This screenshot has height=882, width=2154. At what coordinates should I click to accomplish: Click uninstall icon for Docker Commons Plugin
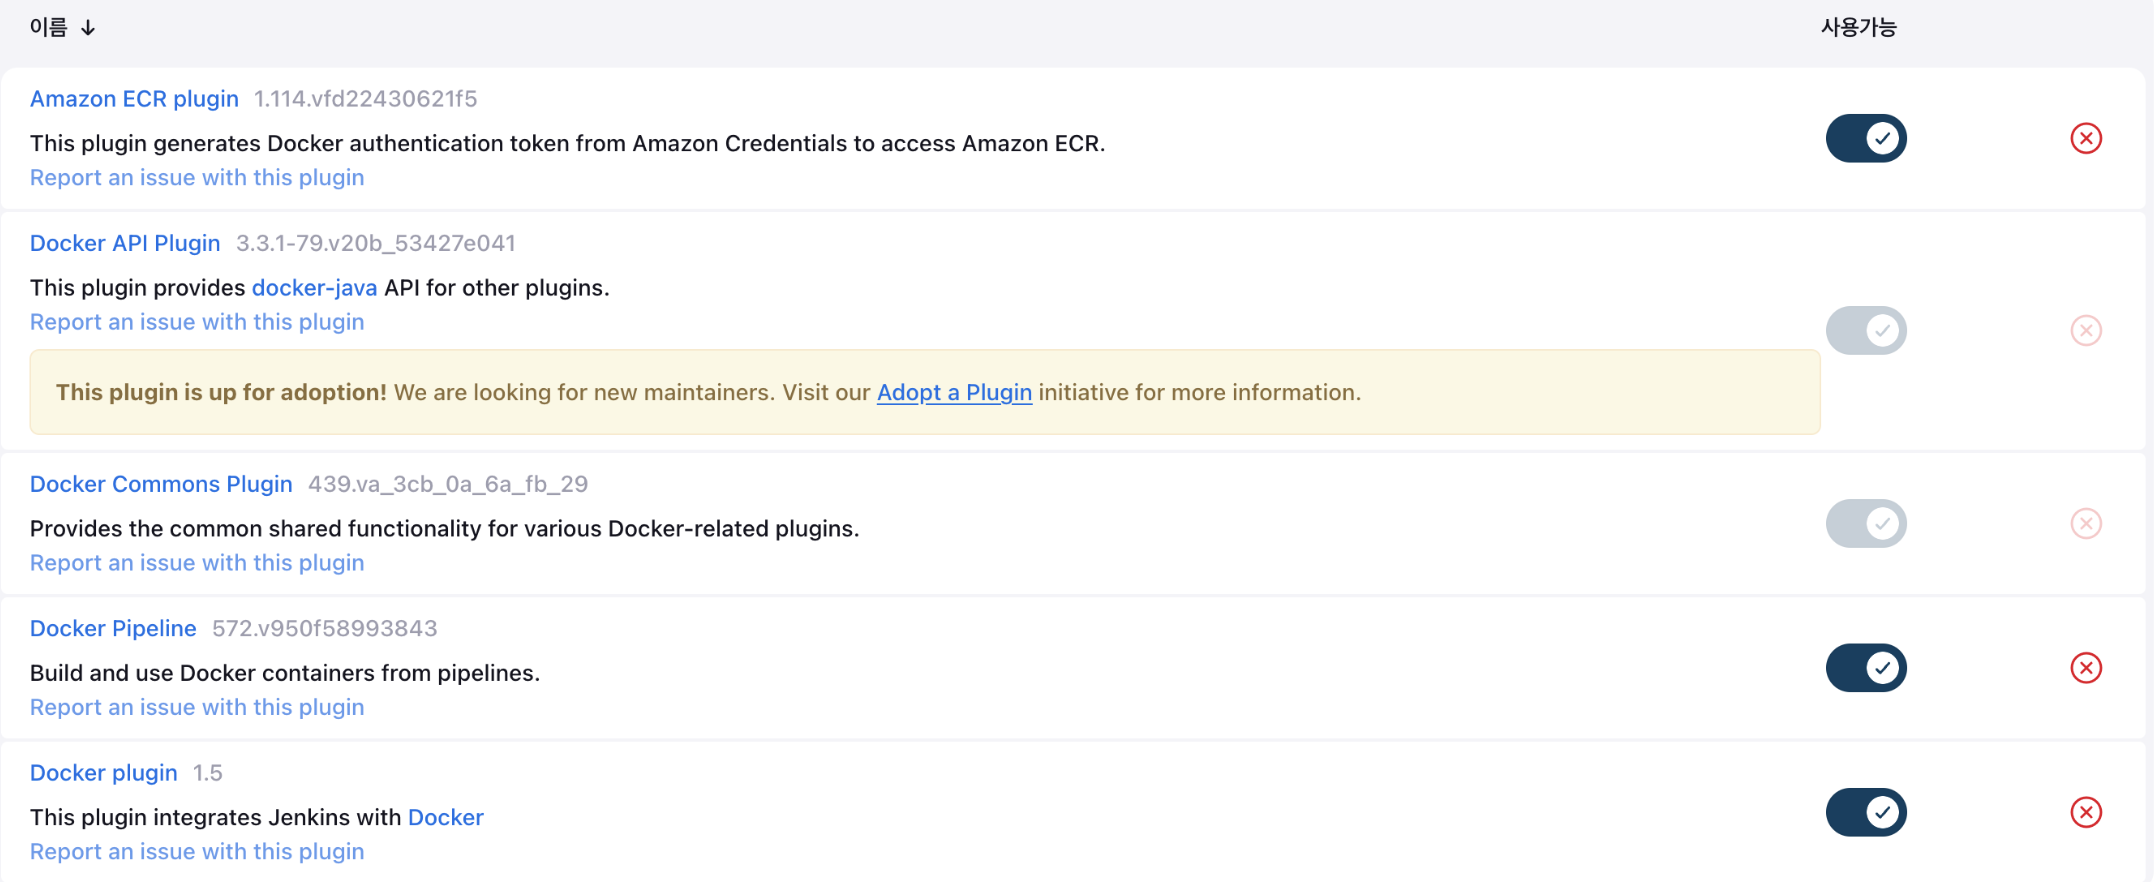2085,524
